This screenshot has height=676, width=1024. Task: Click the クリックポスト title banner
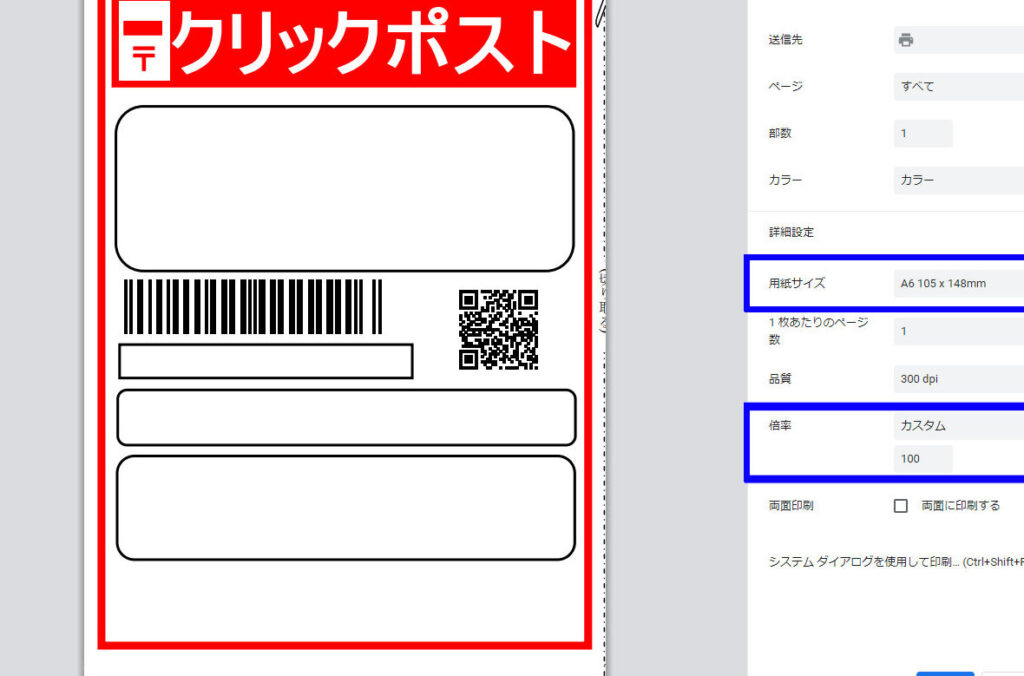[x=344, y=44]
